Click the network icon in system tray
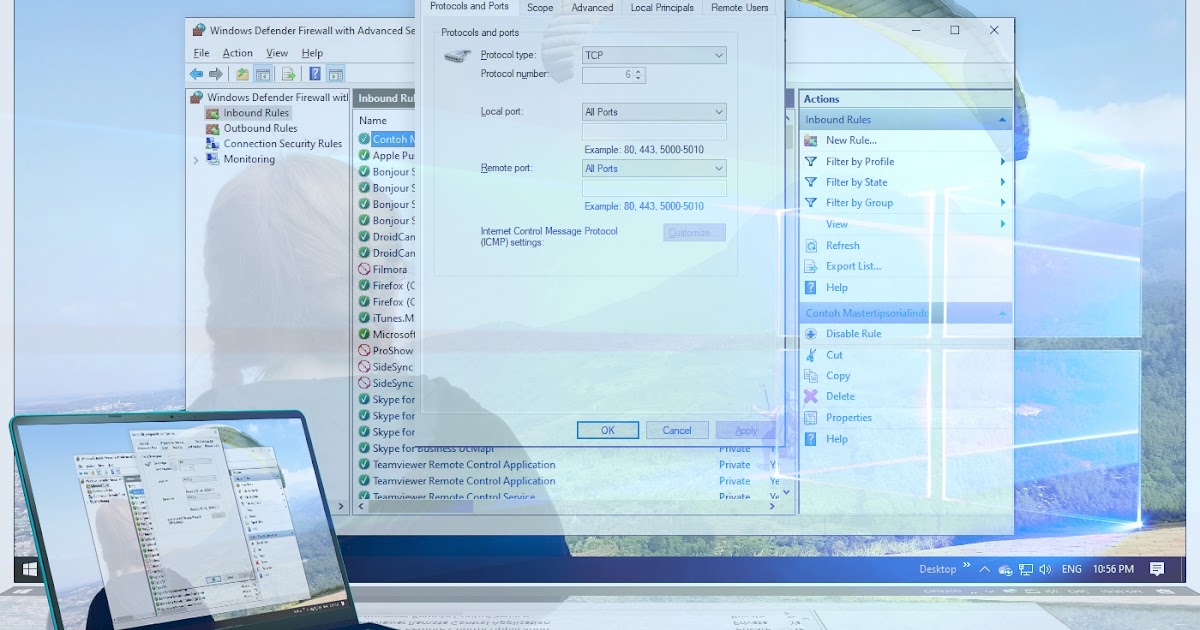The width and height of the screenshot is (1200, 630). (1025, 569)
